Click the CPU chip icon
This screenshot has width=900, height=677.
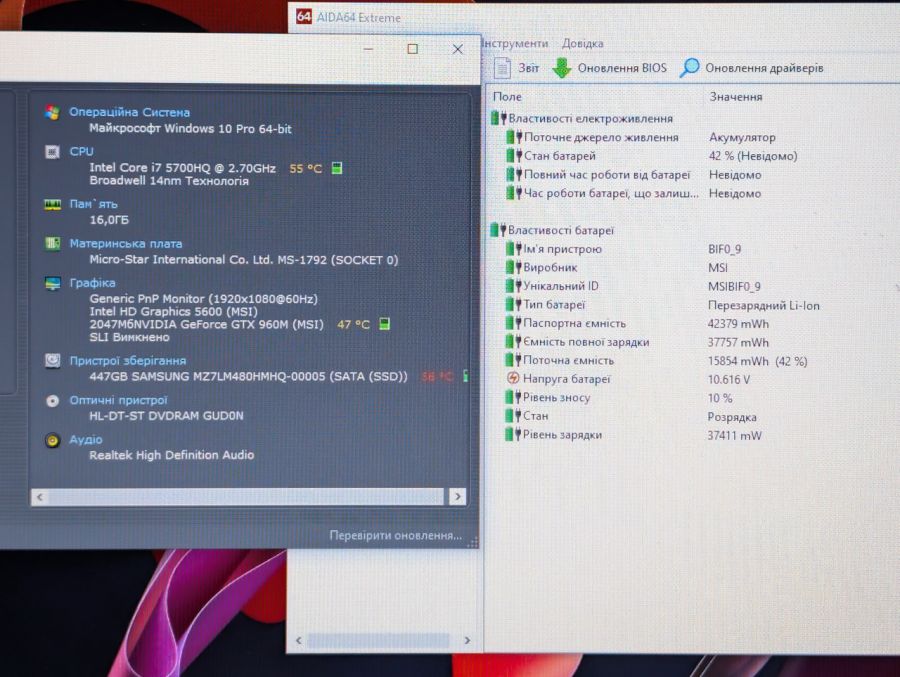(52, 152)
